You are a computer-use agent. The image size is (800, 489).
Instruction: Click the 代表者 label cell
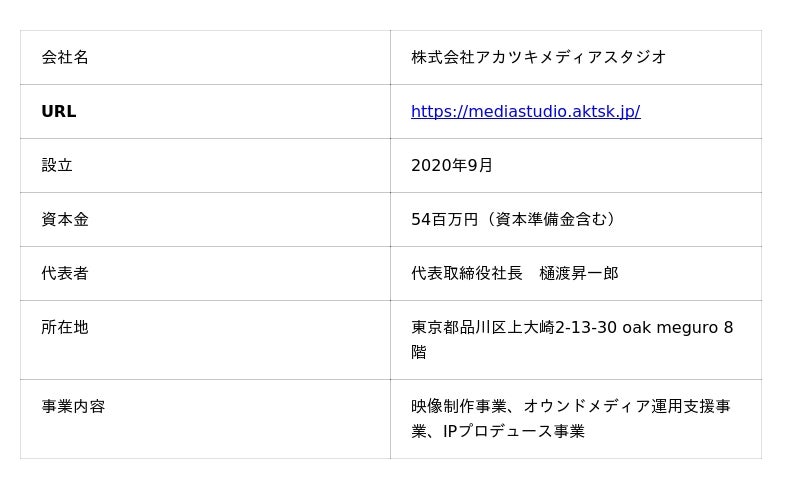(x=65, y=274)
